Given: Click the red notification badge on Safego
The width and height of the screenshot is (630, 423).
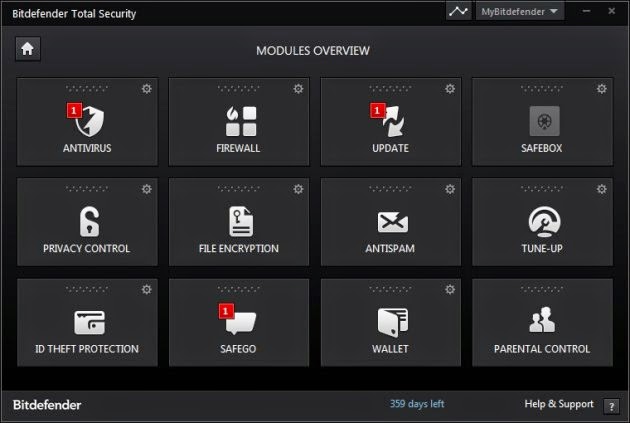Looking at the screenshot, I should pos(226,311).
